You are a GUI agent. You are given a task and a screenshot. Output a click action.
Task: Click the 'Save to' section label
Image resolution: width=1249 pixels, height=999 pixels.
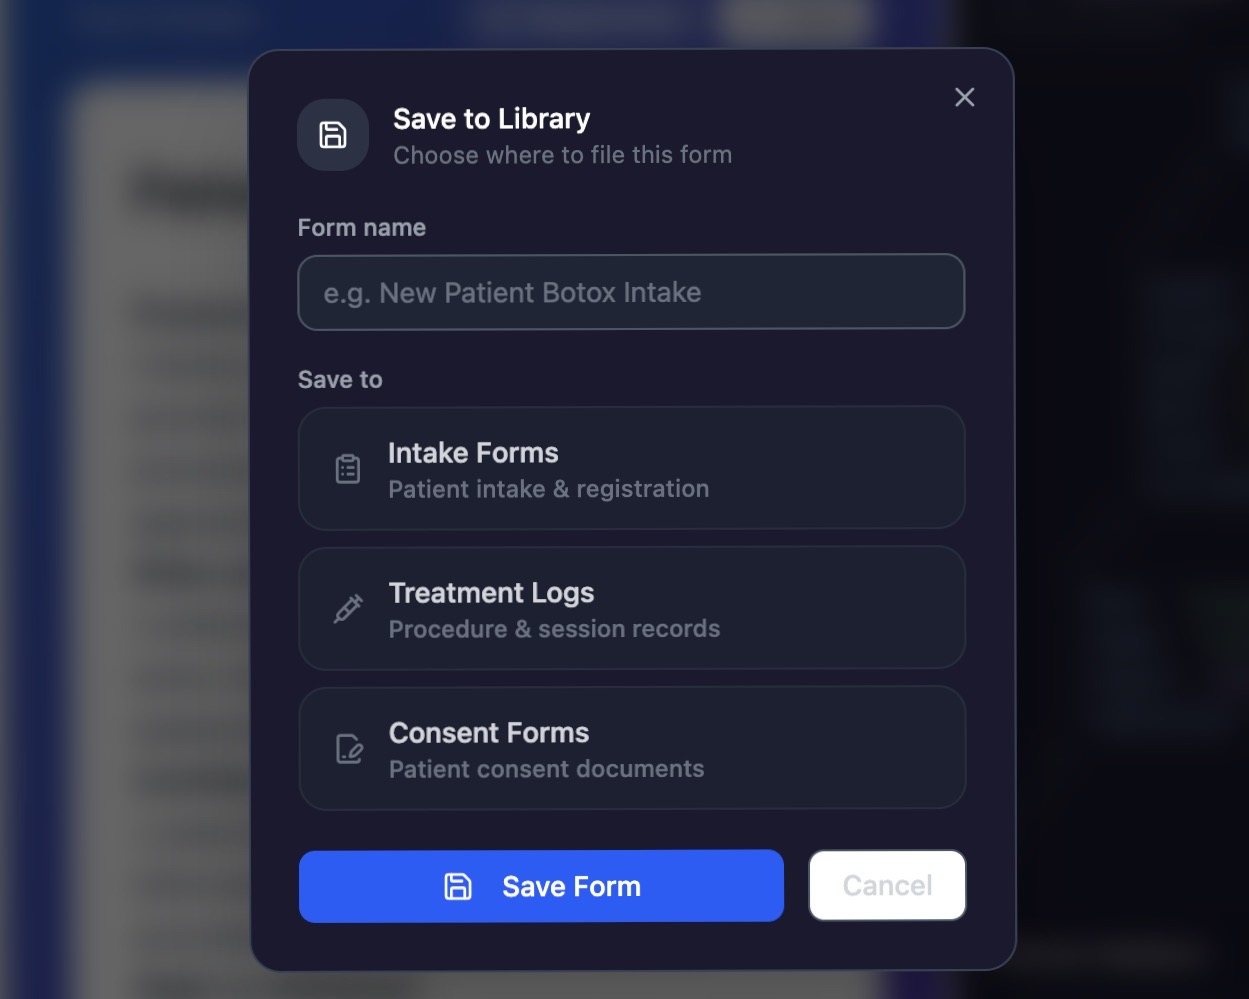tap(340, 380)
